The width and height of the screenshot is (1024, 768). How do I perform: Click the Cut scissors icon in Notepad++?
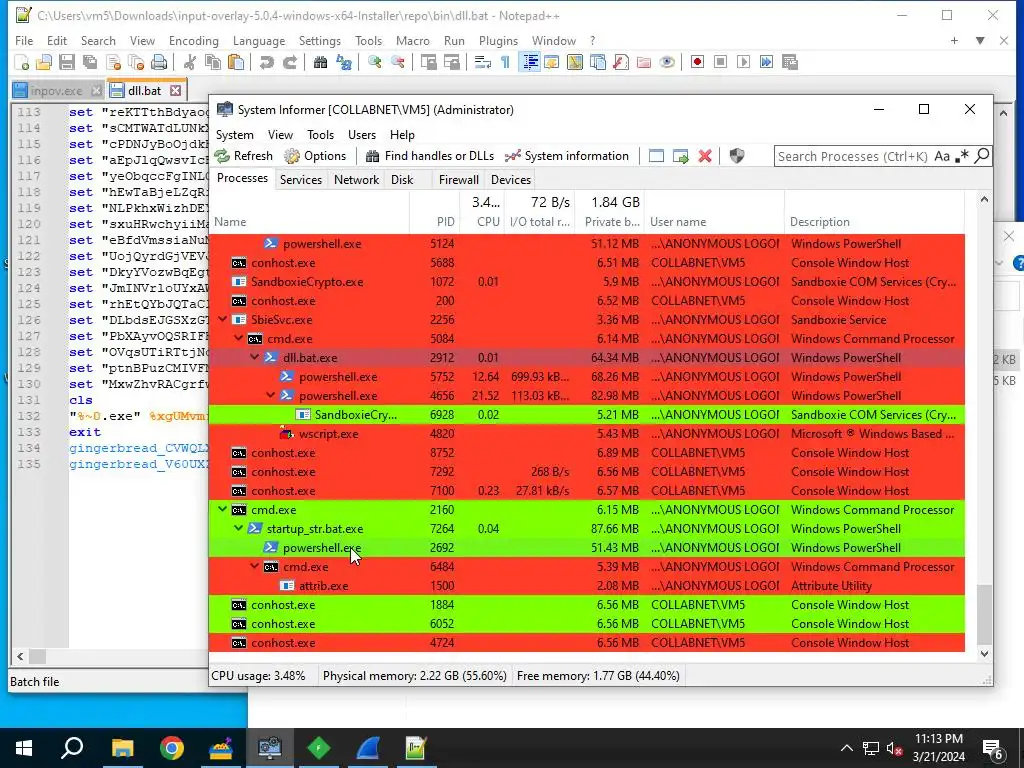pyautogui.click(x=190, y=62)
